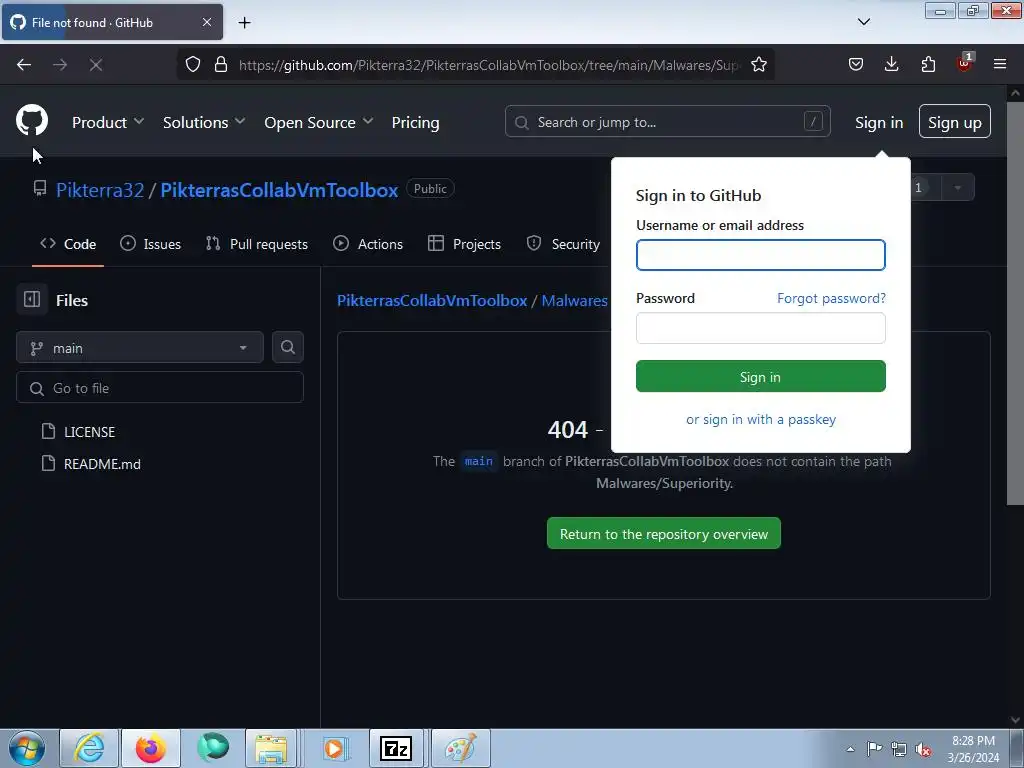
Task: Open the Security tab
Action: [563, 244]
